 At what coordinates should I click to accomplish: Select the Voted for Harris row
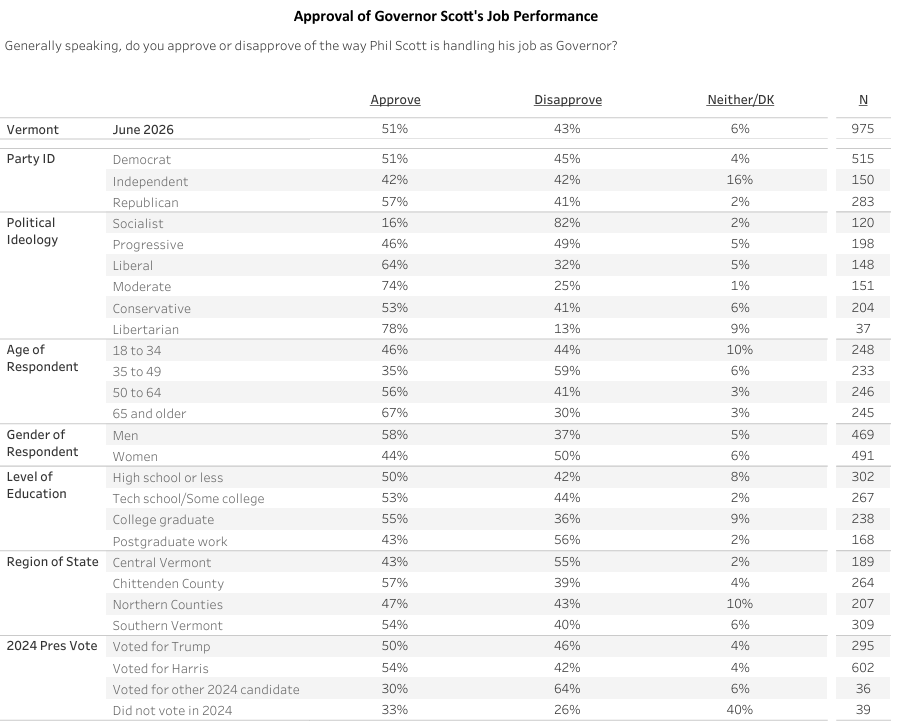[445, 668]
